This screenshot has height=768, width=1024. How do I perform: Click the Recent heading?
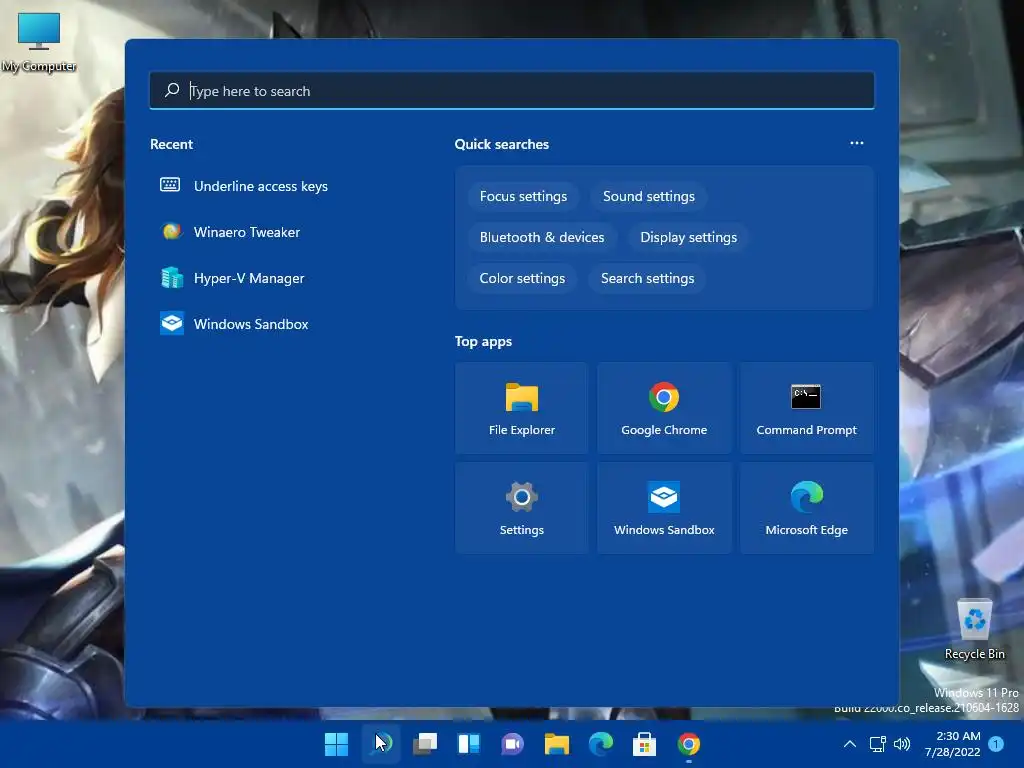pos(171,144)
